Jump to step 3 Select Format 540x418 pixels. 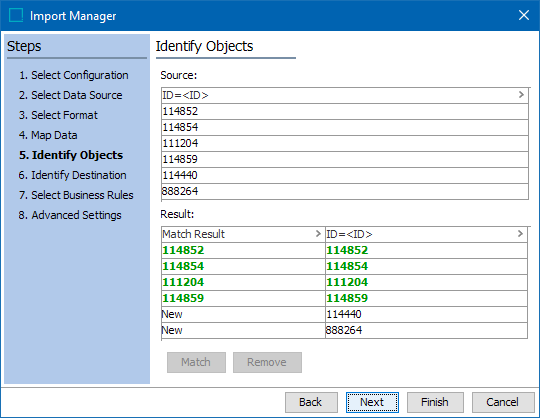tap(58, 115)
